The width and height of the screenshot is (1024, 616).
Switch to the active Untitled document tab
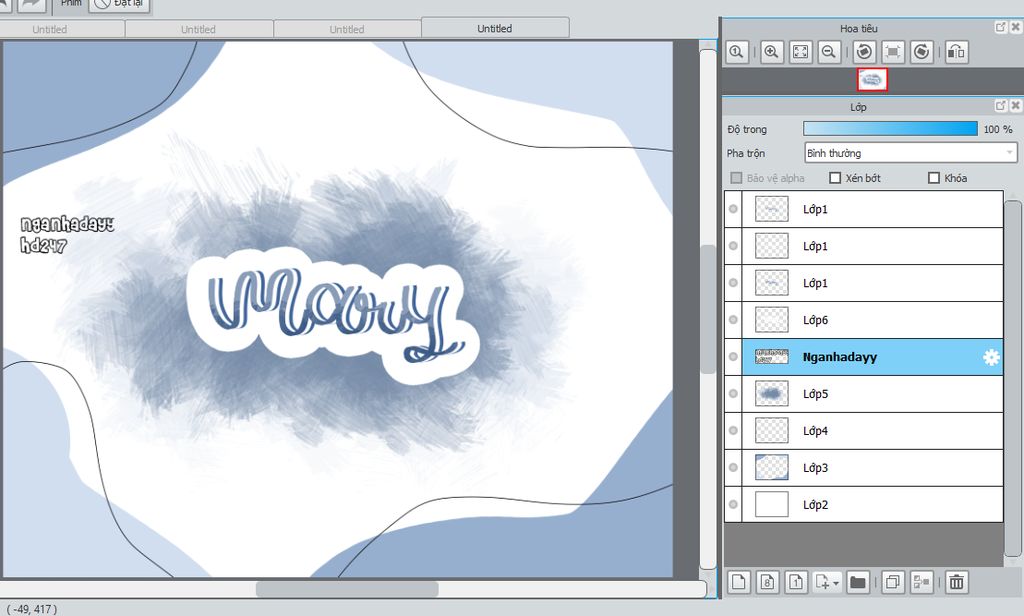[x=495, y=28]
